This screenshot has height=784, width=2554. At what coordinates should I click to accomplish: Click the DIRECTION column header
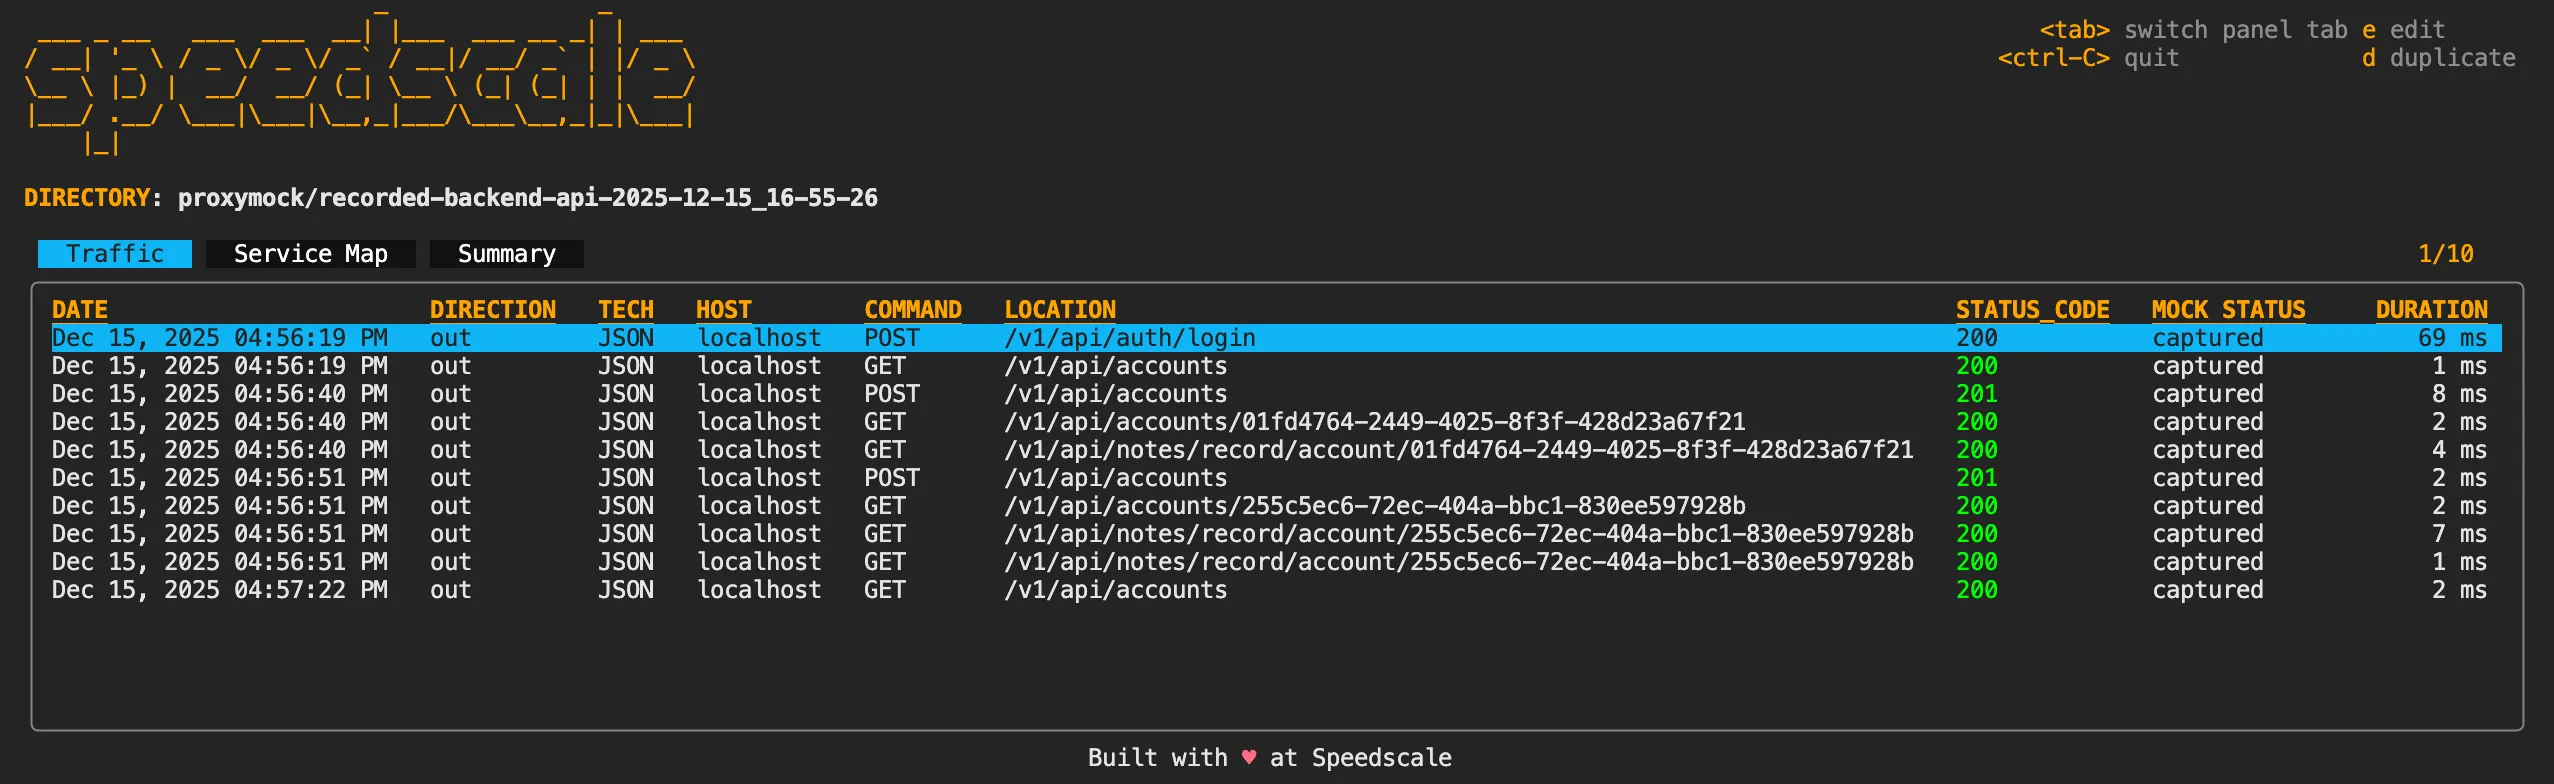pyautogui.click(x=493, y=309)
